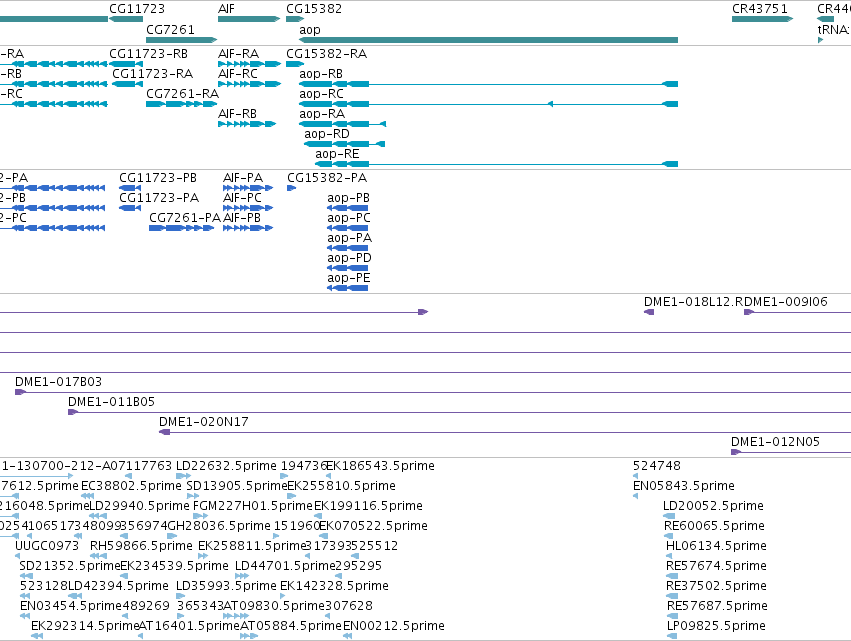Select the LP09825.5prime EST label
This screenshot has height=641, width=851.
click(x=716, y=626)
